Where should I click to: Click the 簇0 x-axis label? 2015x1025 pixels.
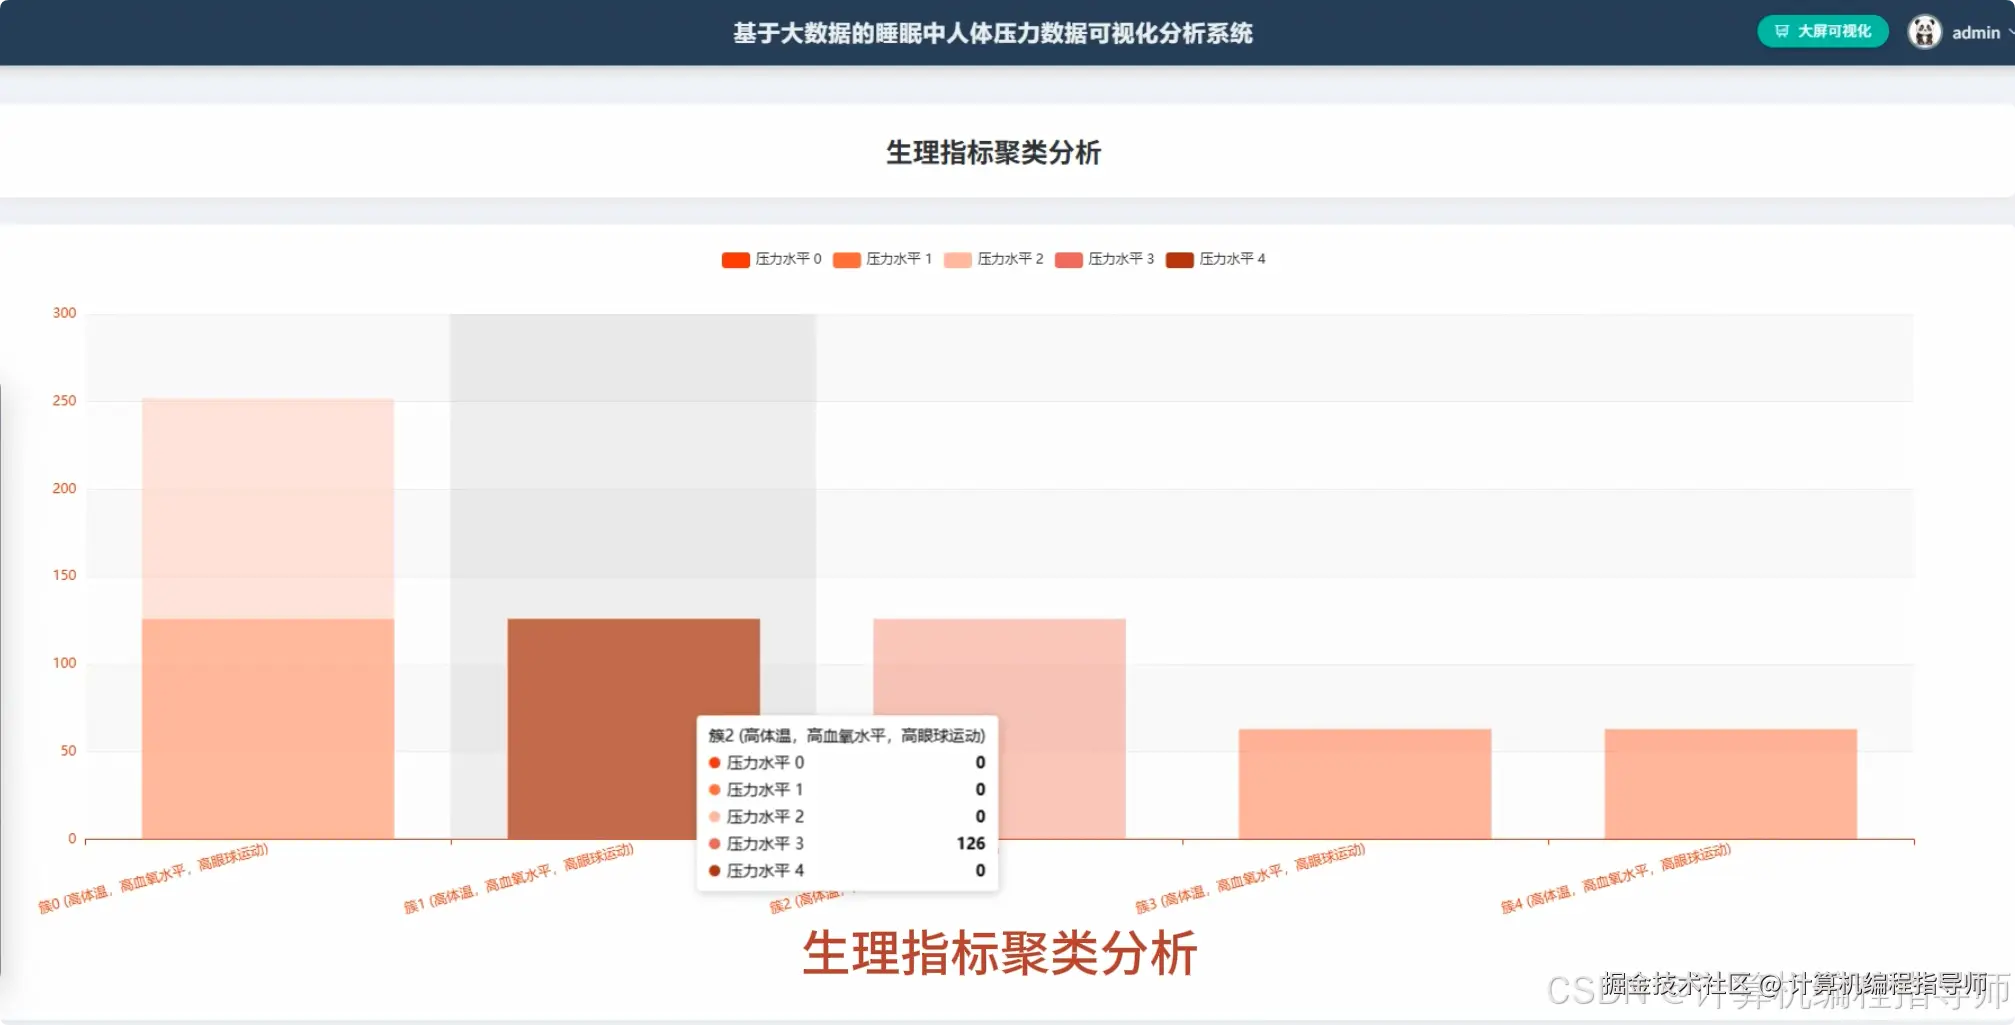pos(153,879)
